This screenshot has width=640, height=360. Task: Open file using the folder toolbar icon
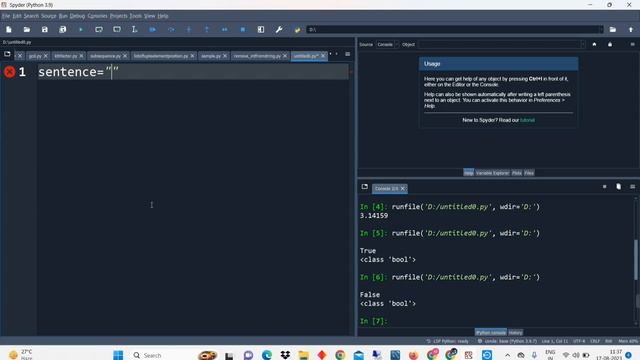point(27,29)
